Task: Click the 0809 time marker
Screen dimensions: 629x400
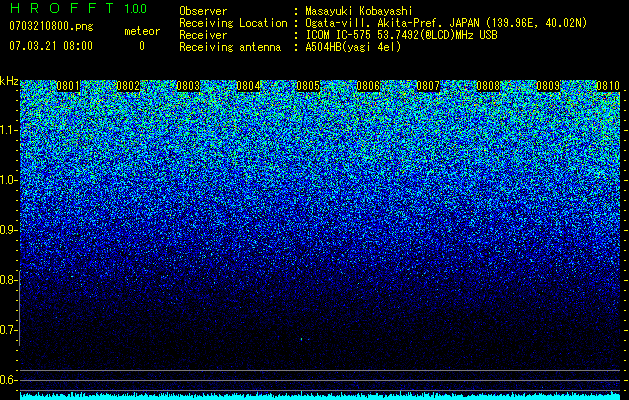Action: click(x=548, y=86)
